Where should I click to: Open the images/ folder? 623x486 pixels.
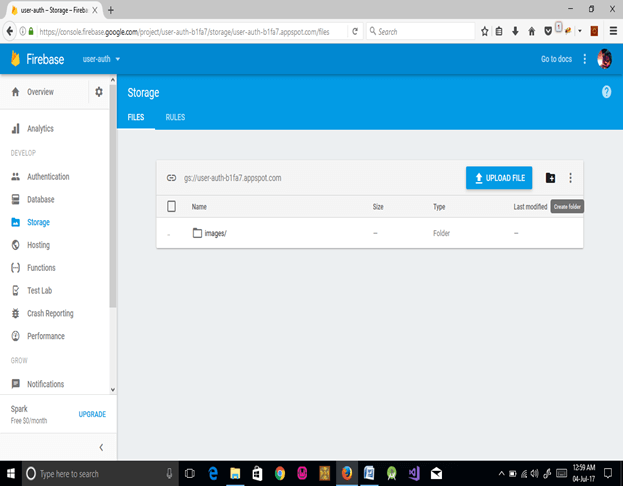(x=215, y=233)
